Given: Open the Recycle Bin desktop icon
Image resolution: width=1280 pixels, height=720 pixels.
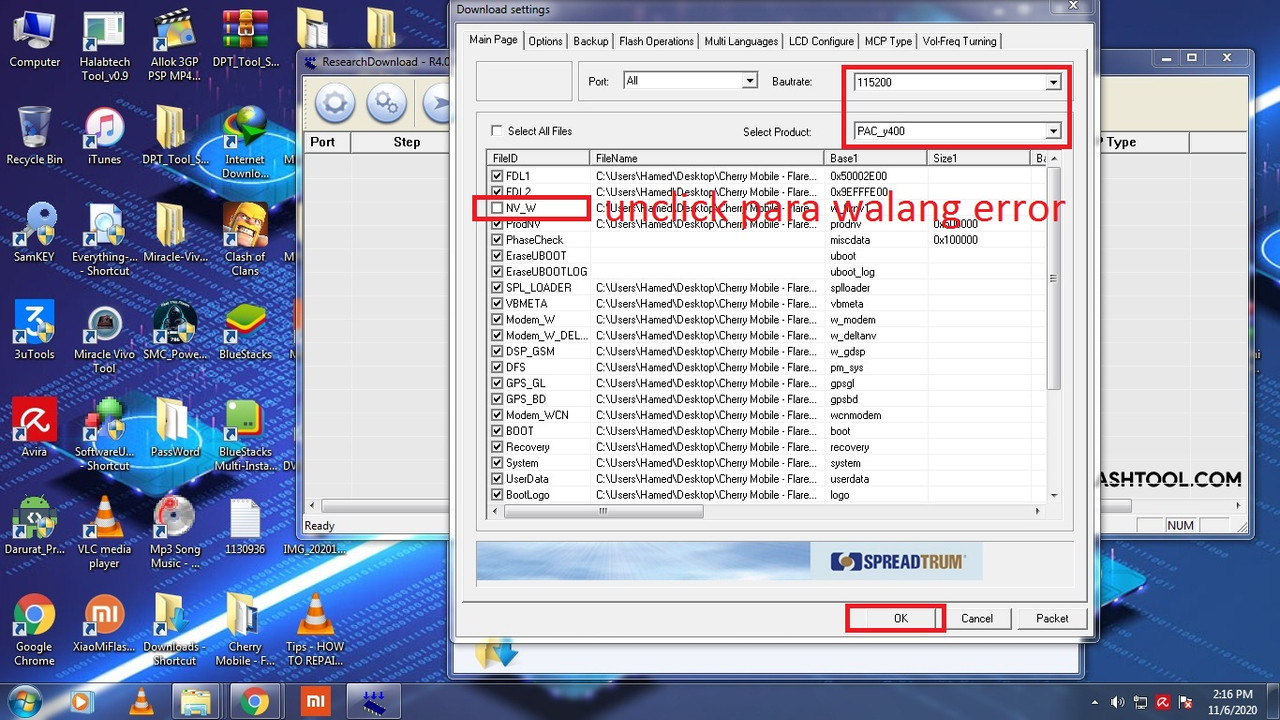Looking at the screenshot, I should (35, 135).
